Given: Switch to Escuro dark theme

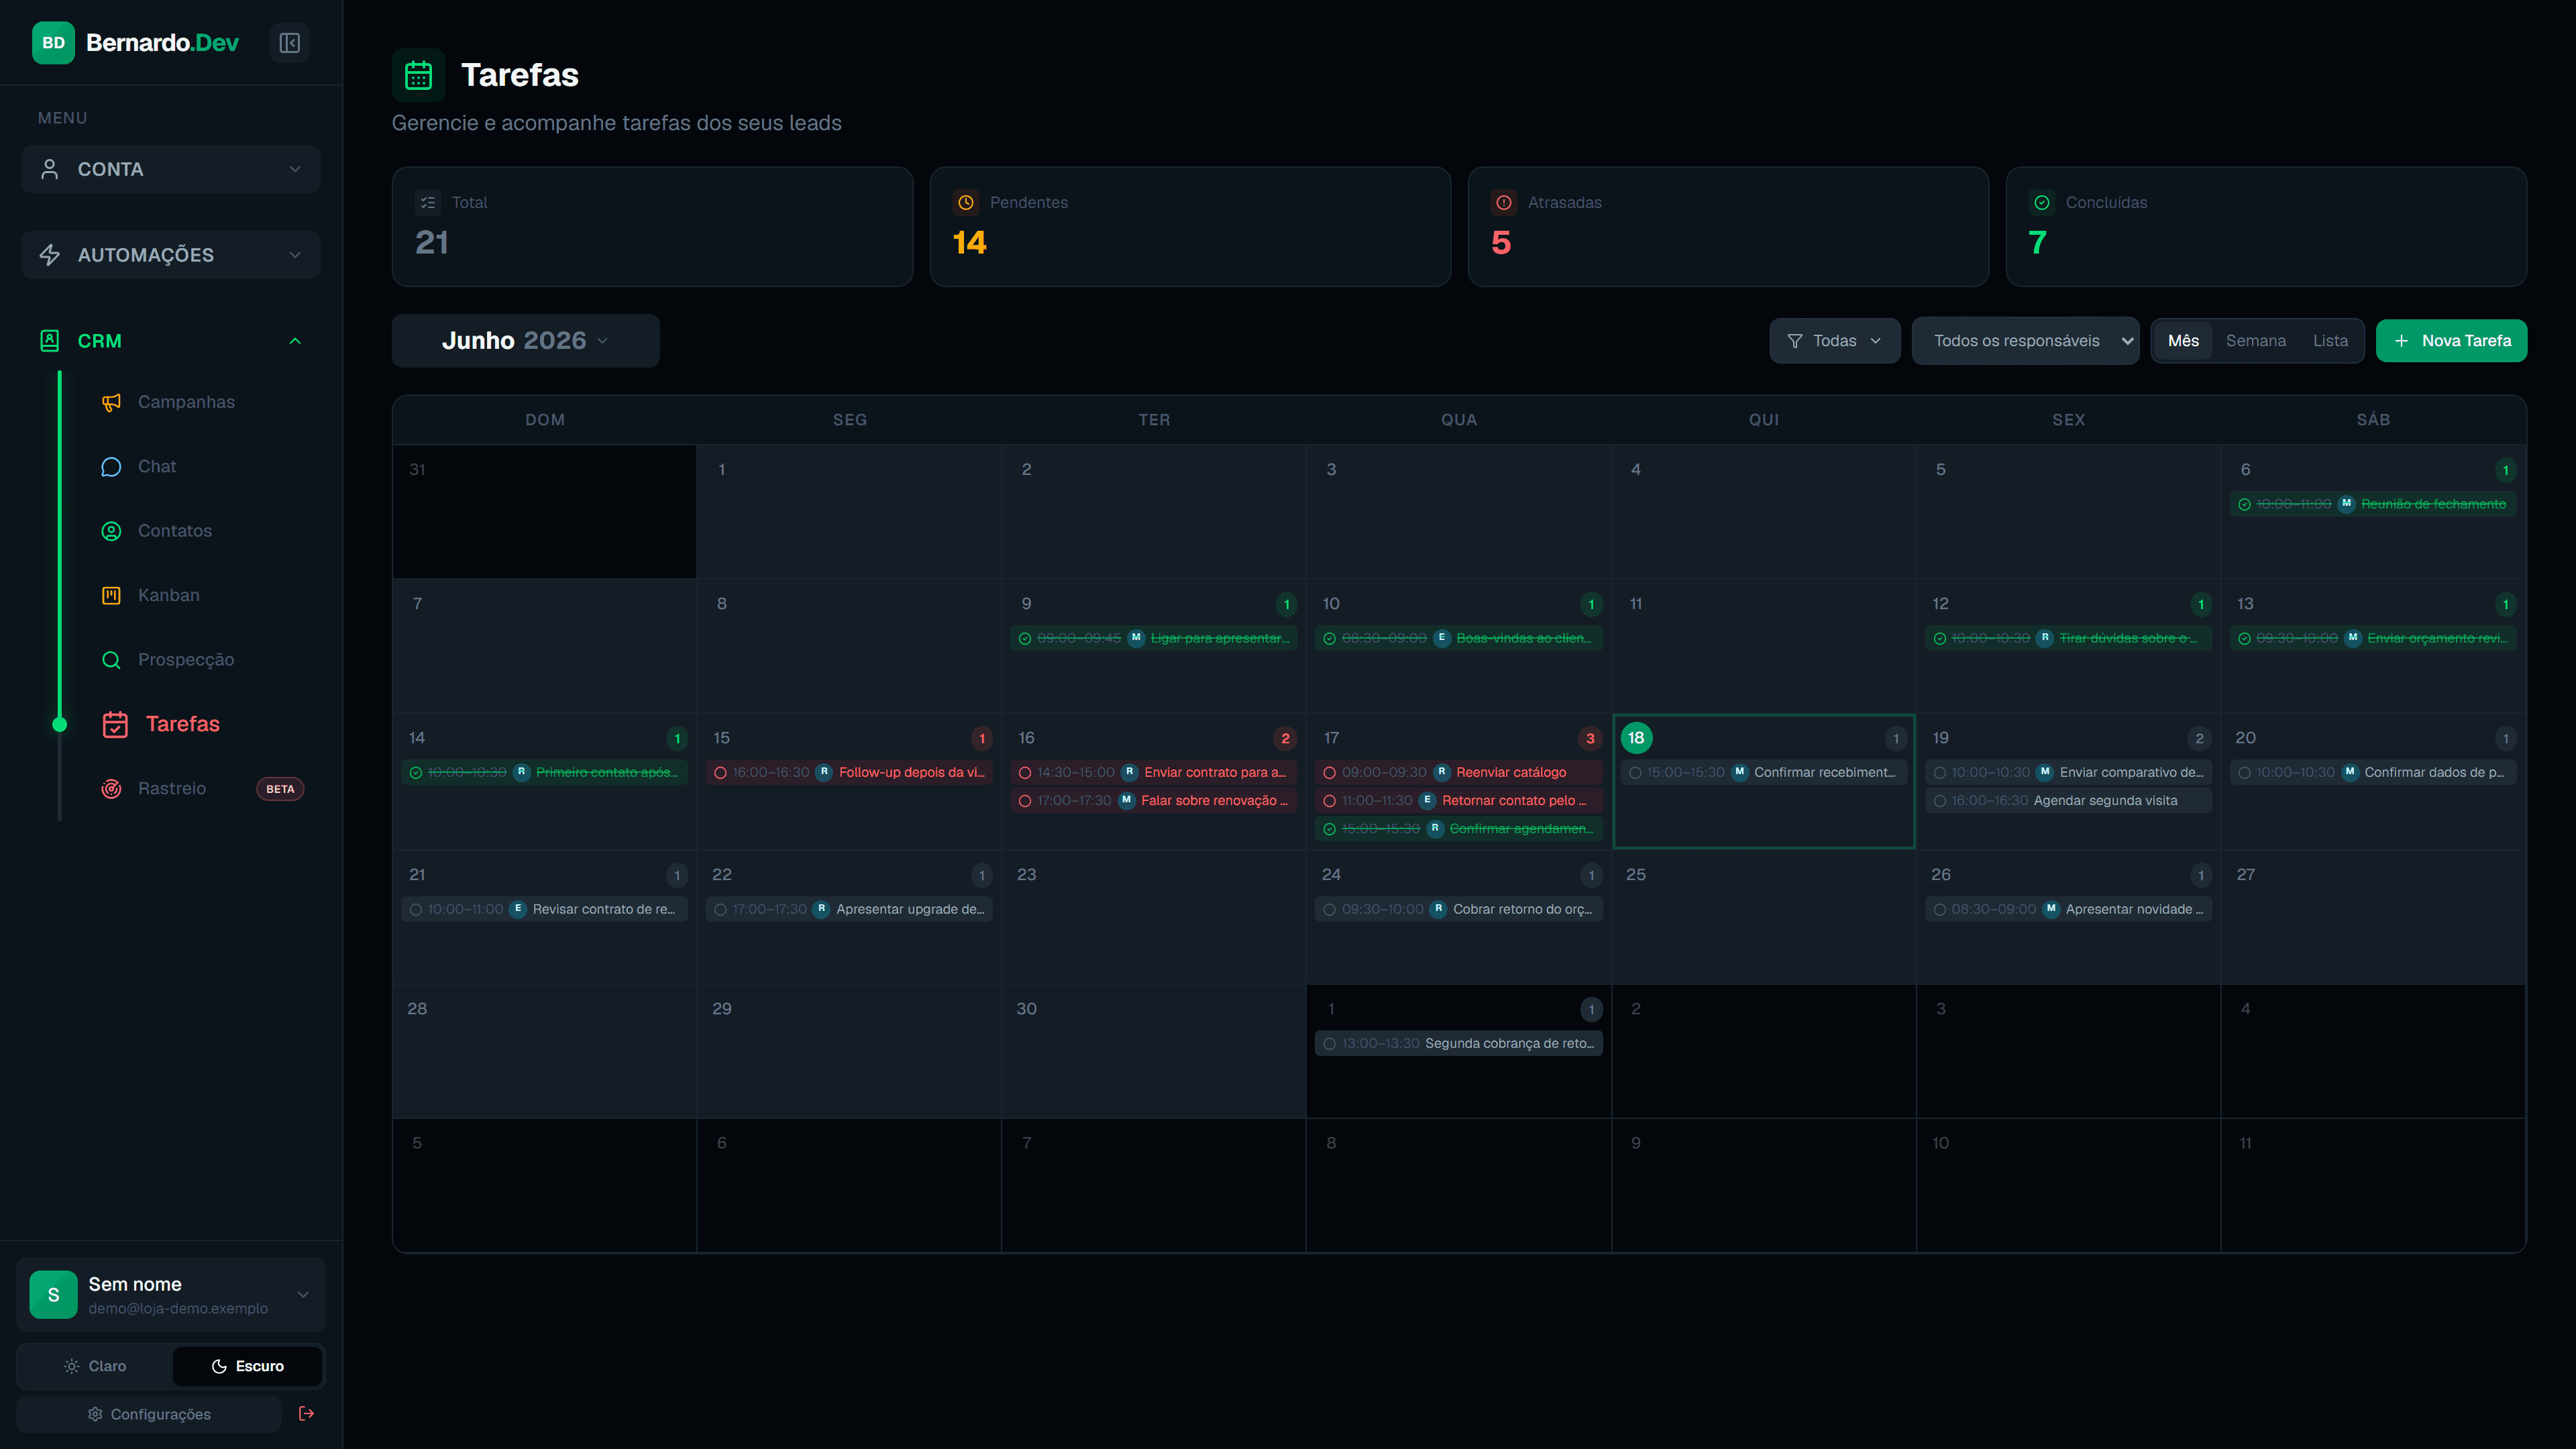Looking at the screenshot, I should point(247,1366).
